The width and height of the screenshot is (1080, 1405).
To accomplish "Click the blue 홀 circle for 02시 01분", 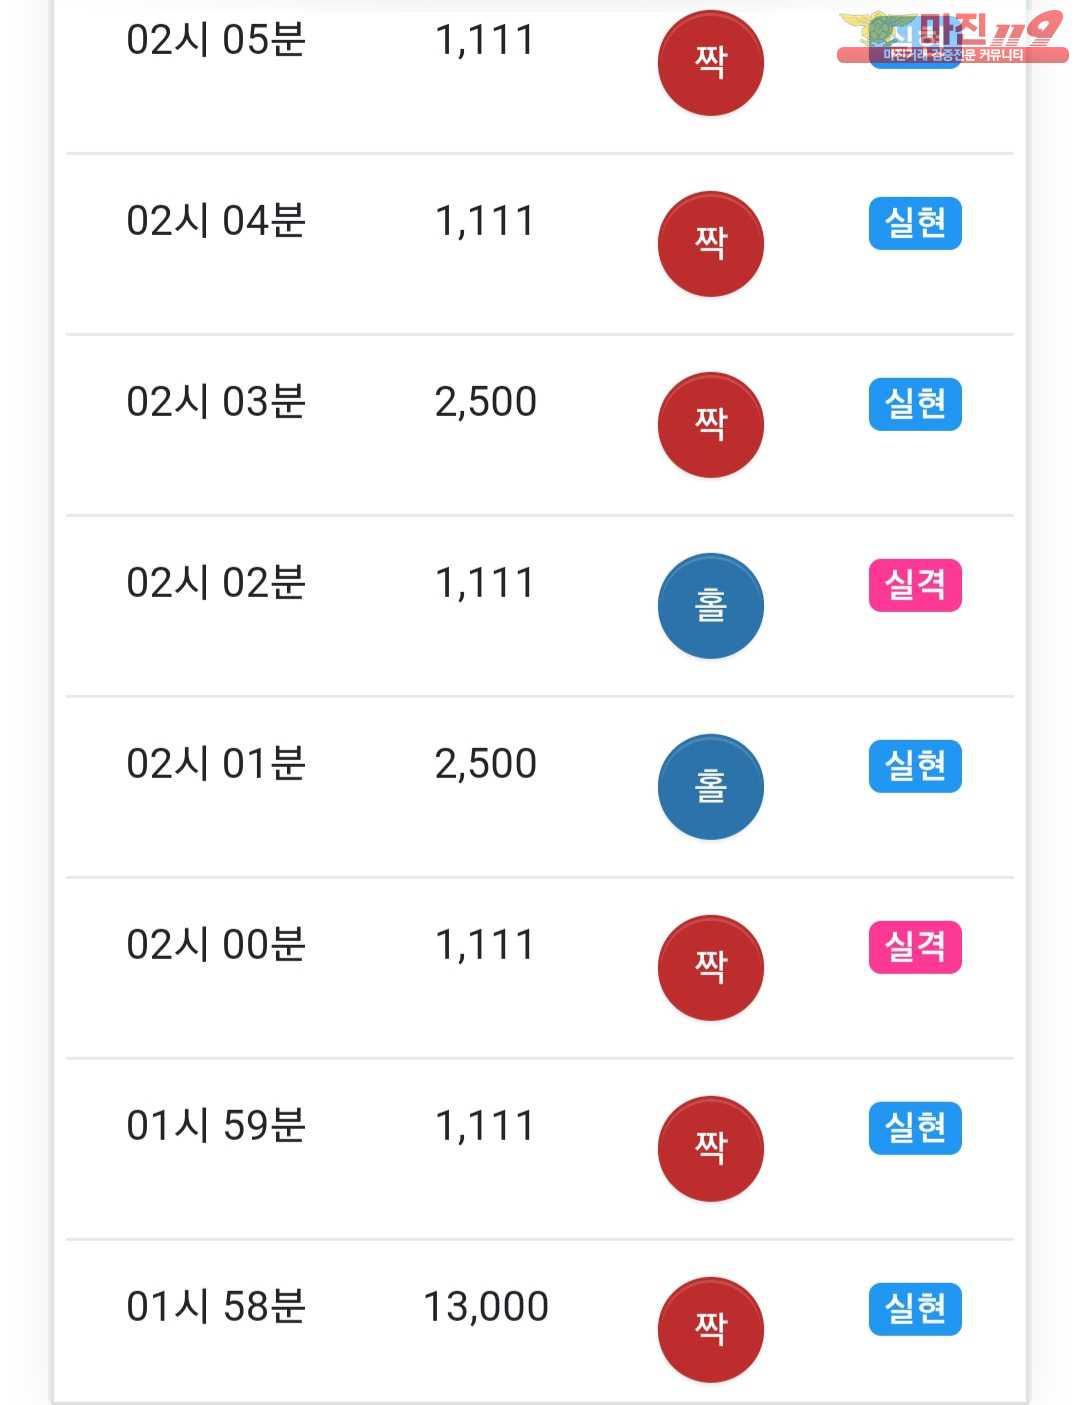I will click(x=710, y=787).
